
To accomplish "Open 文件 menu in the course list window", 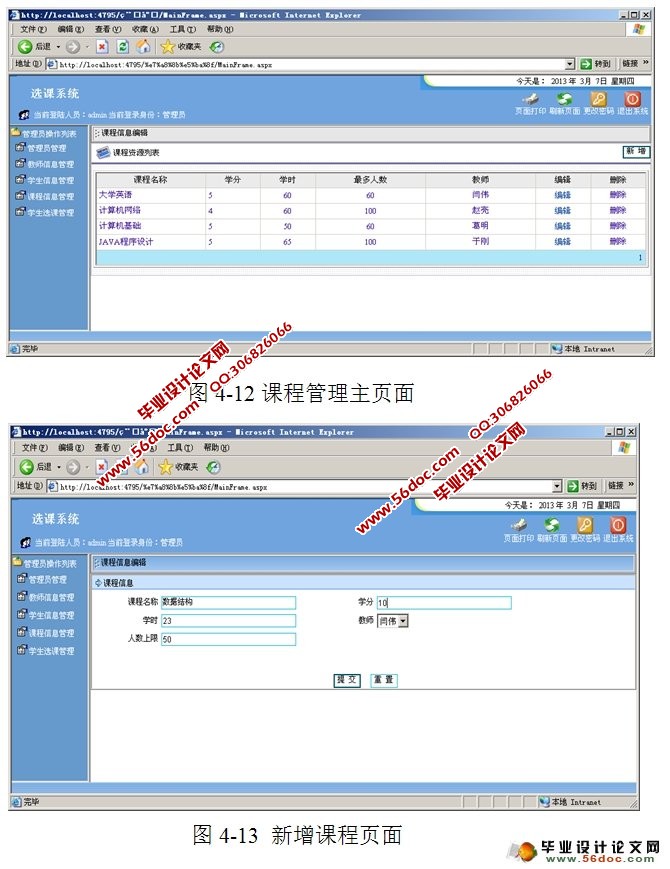I will [x=34, y=29].
